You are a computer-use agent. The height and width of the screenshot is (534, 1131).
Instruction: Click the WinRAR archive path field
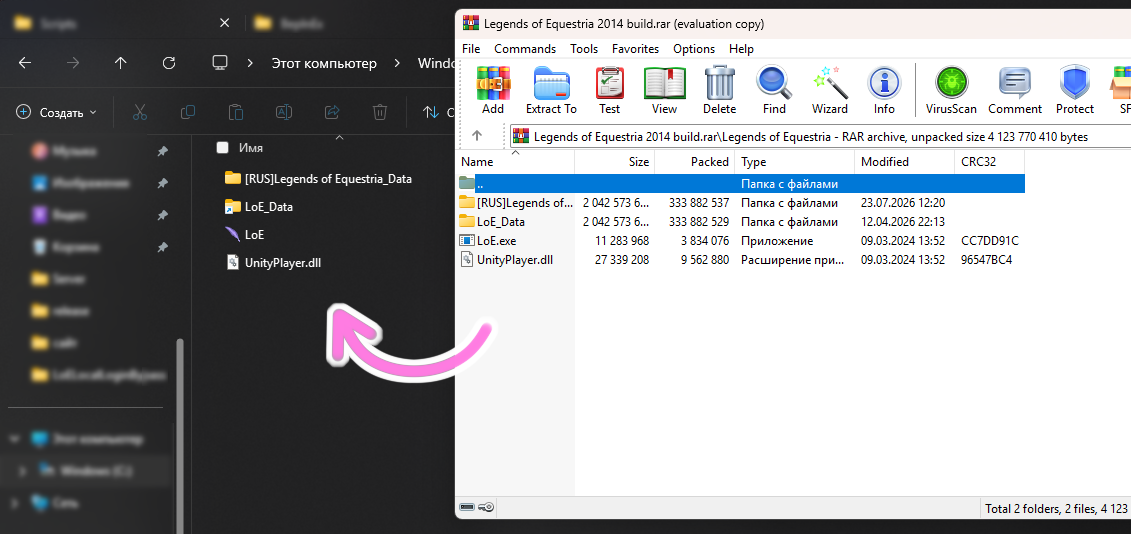point(820,136)
